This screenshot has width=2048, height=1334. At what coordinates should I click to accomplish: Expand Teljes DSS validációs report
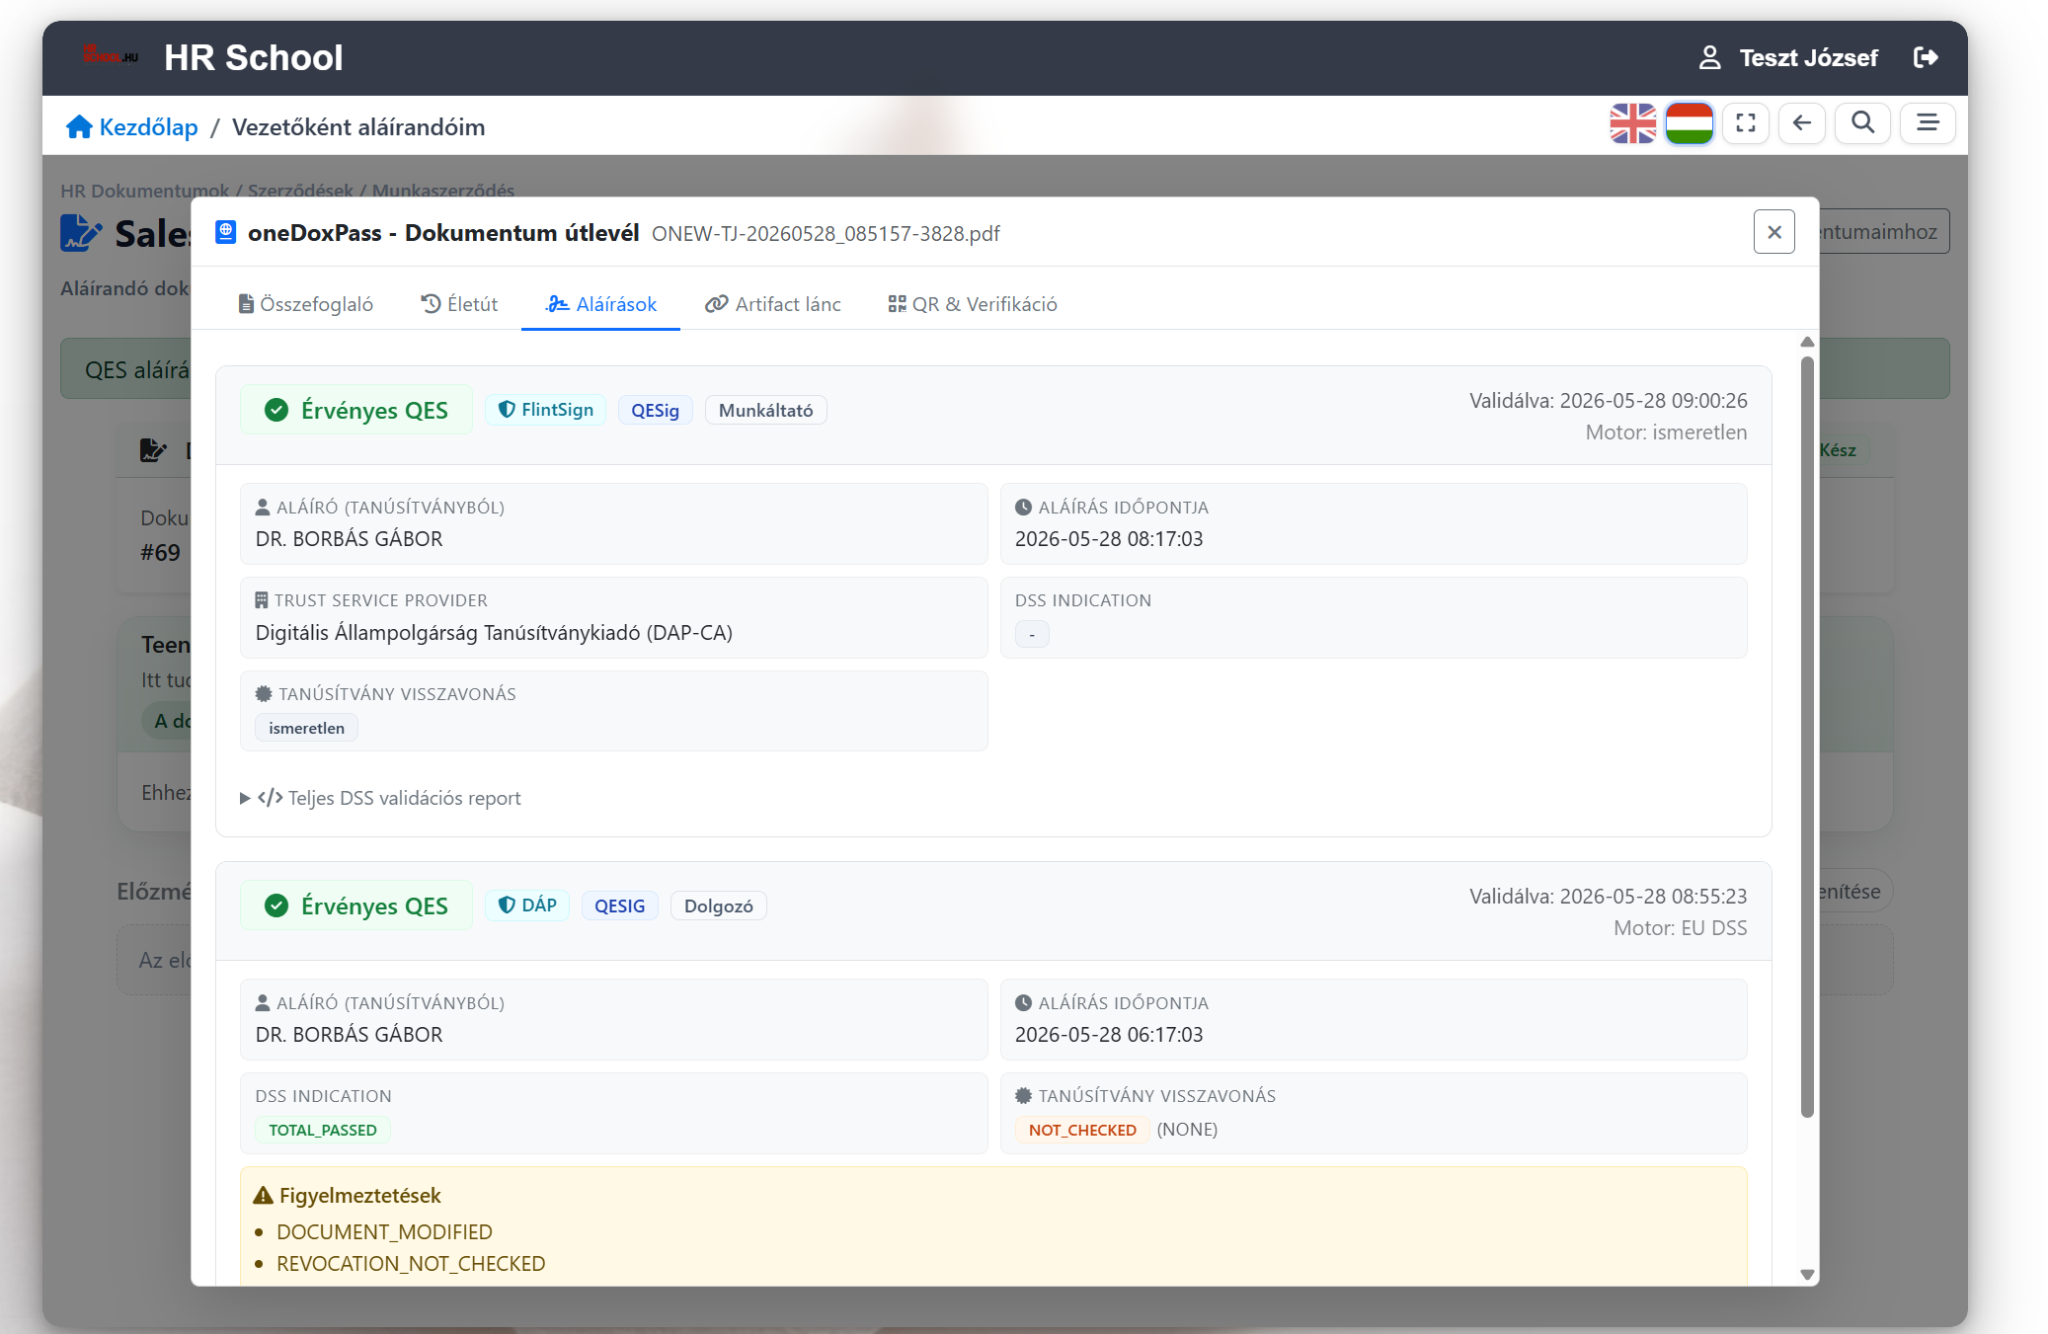tap(381, 798)
